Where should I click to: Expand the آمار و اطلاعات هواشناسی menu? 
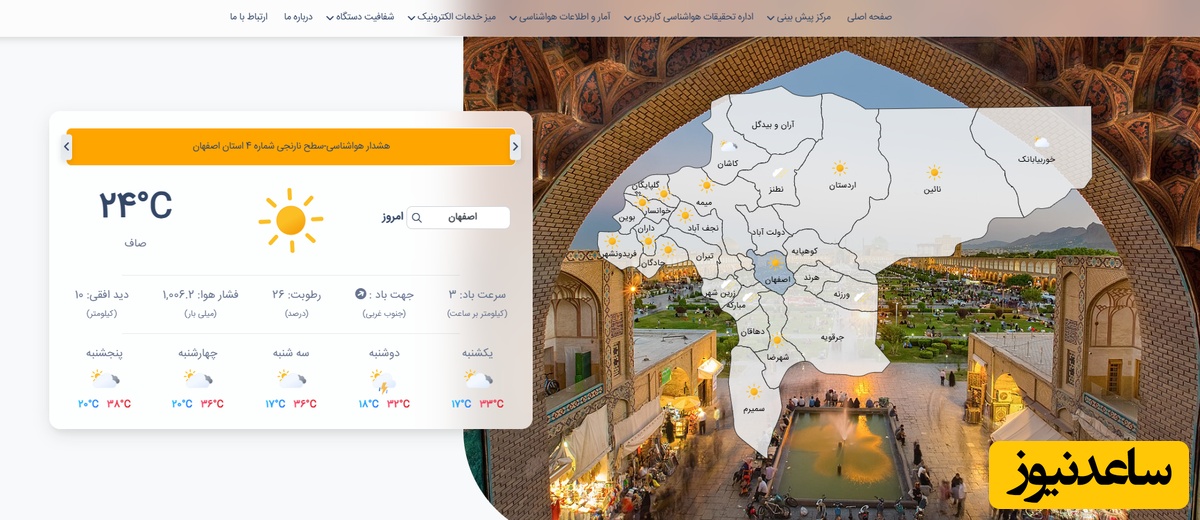point(566,17)
